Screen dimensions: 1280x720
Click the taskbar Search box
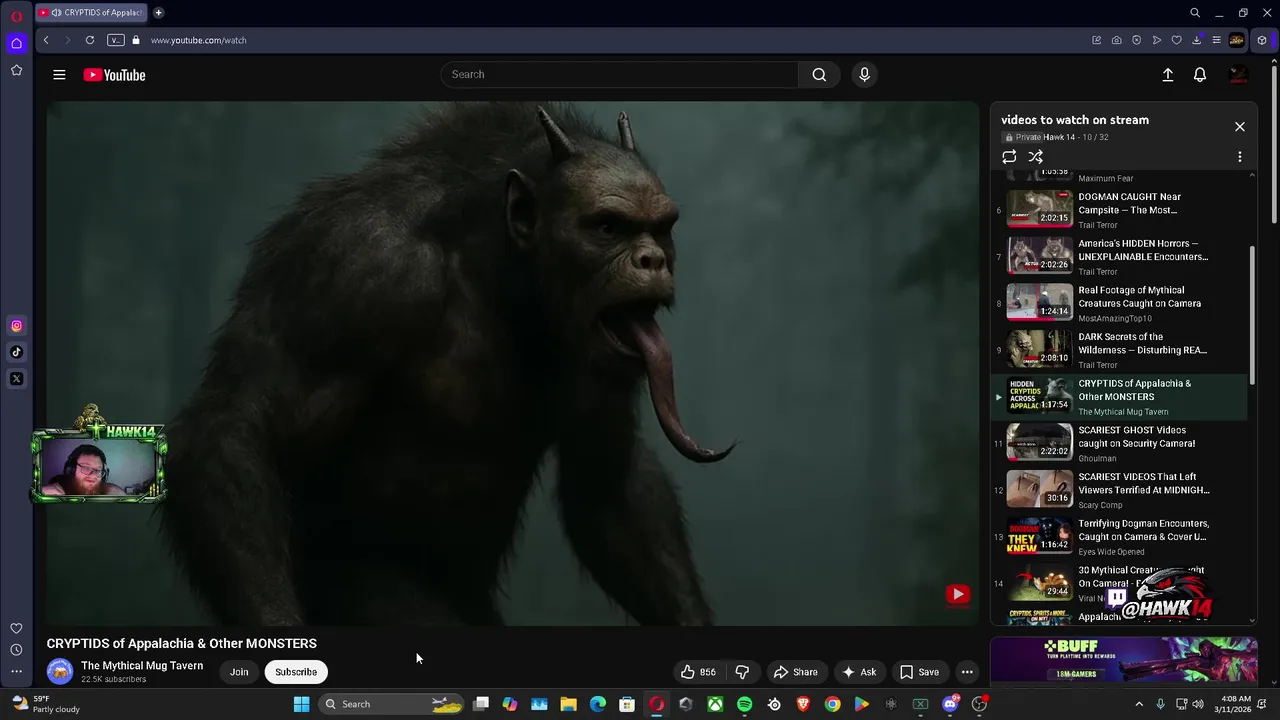point(392,704)
